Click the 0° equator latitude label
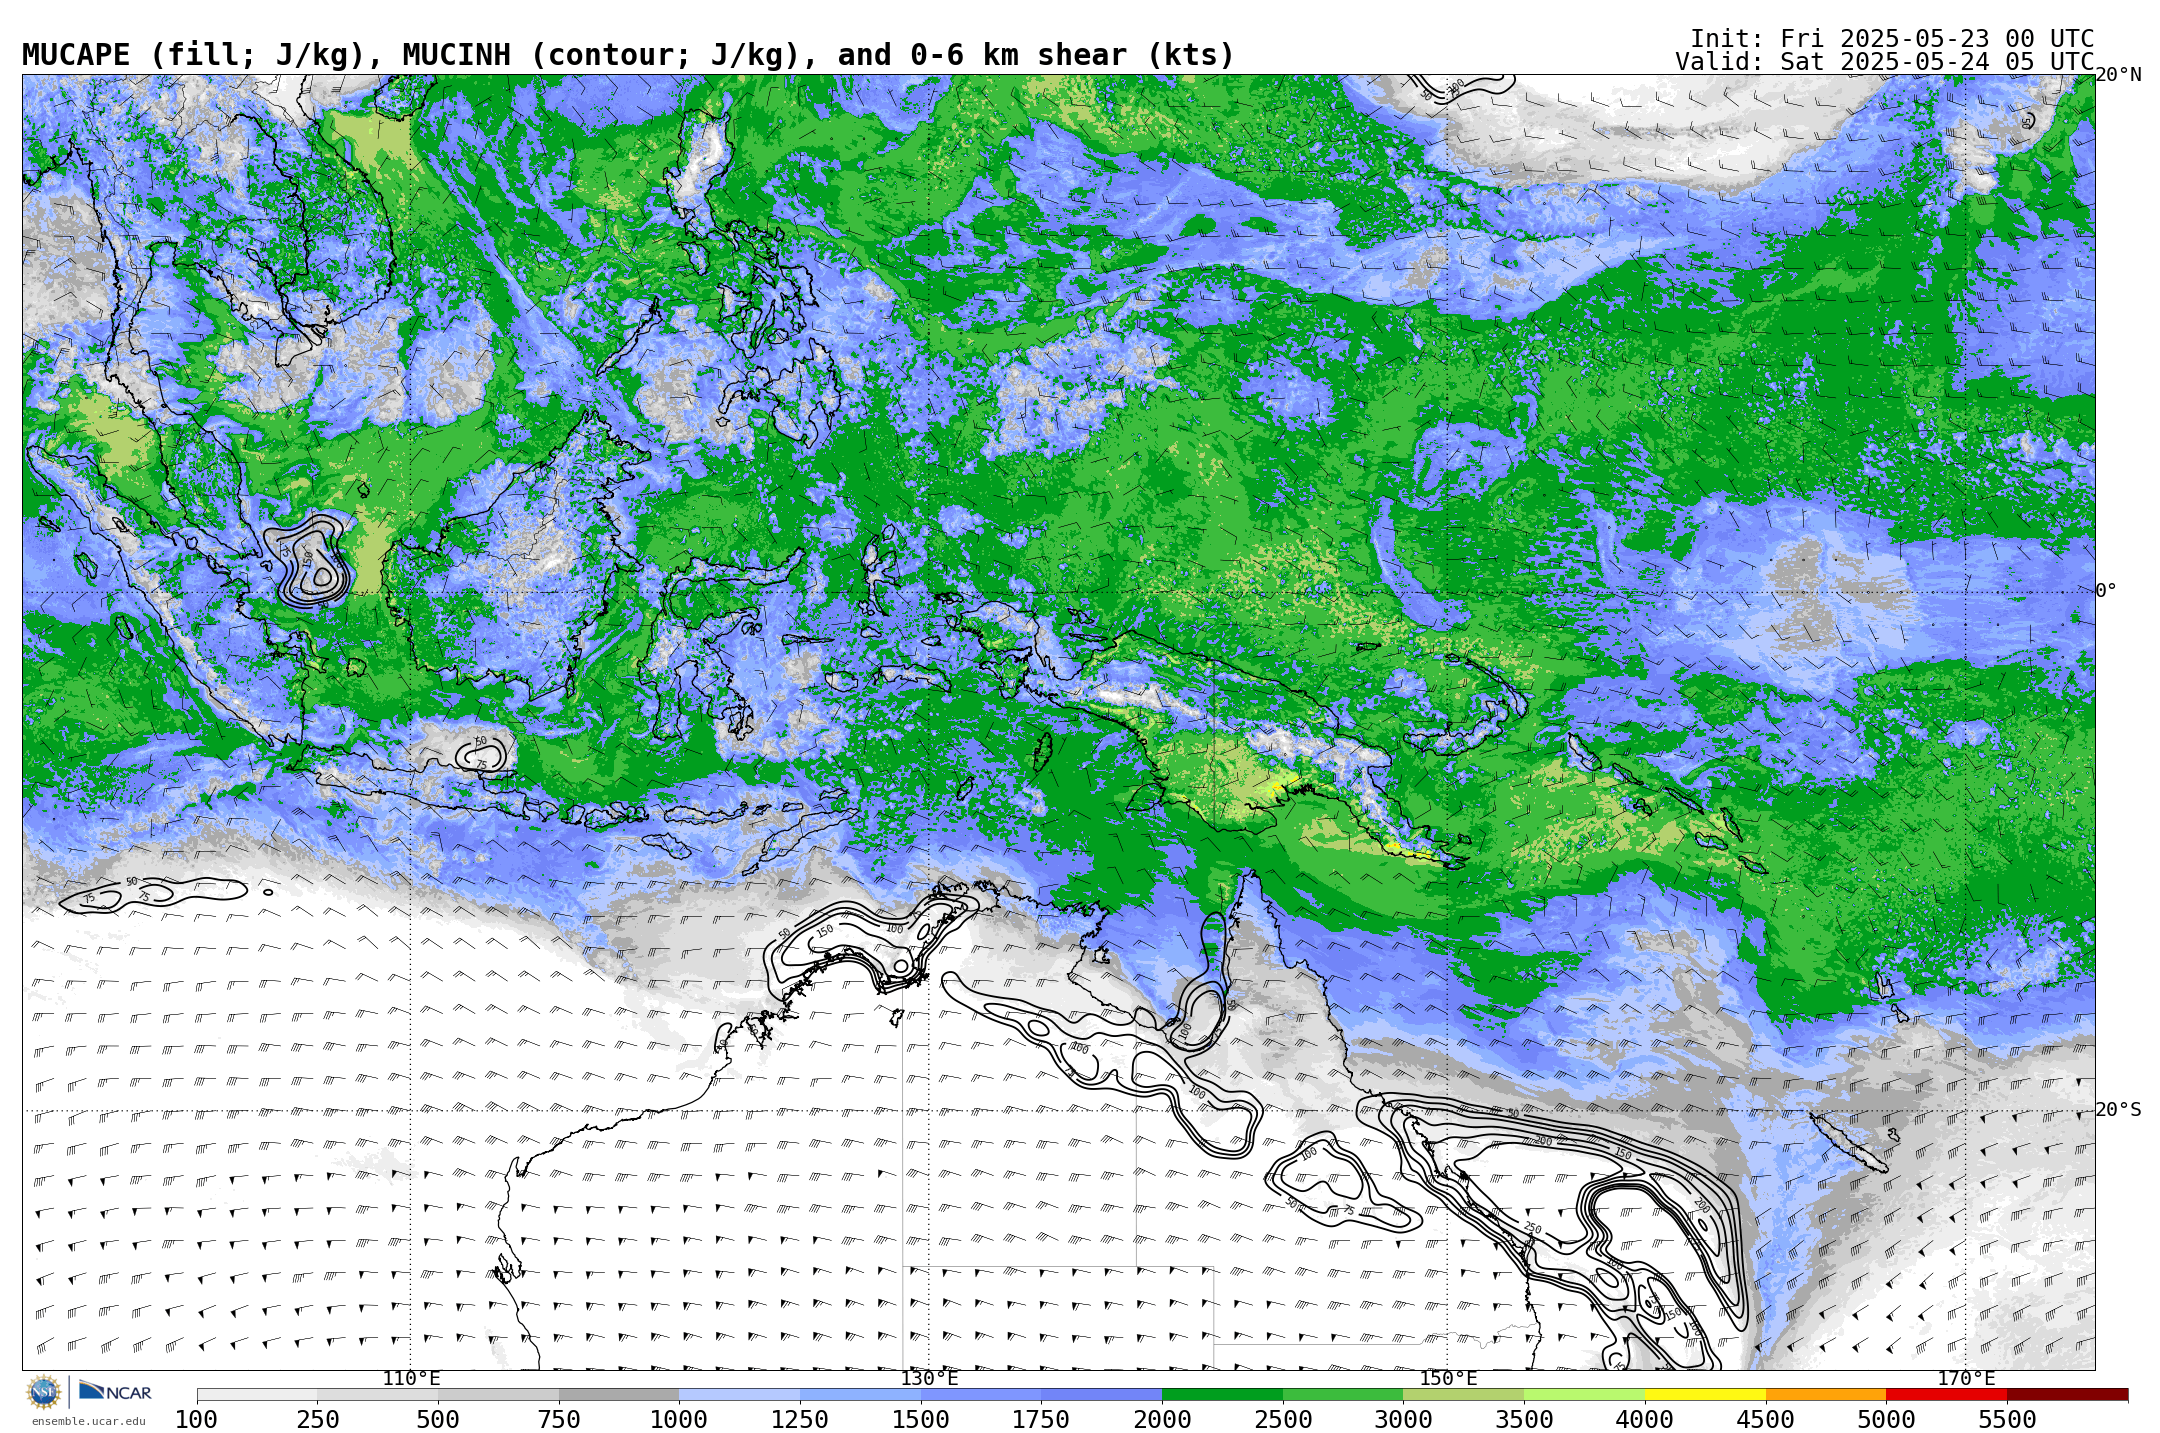This screenshot has width=2160, height=1433. [2106, 590]
